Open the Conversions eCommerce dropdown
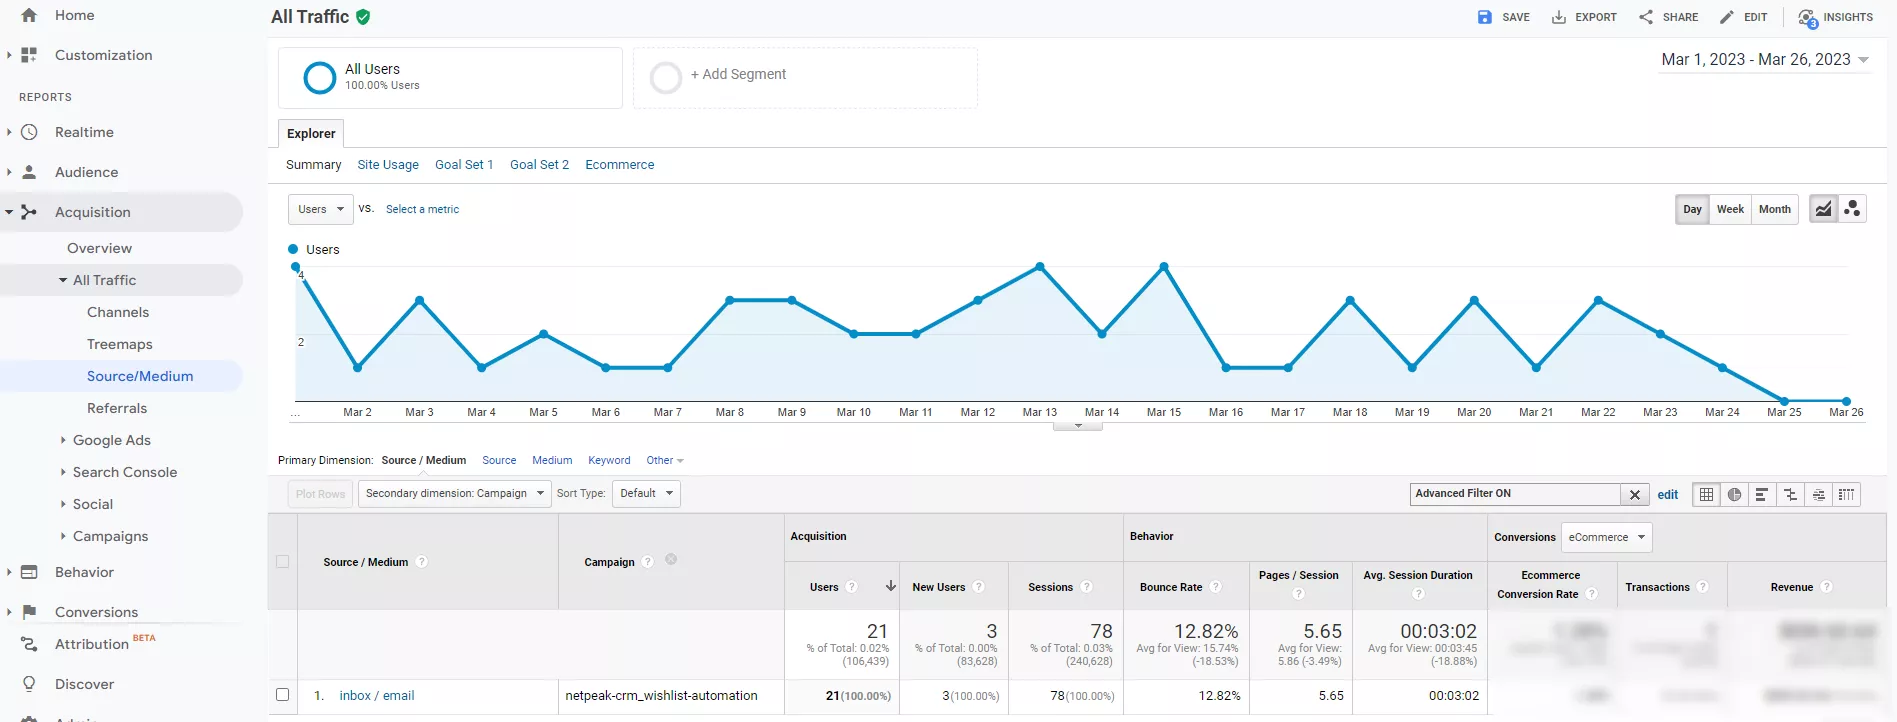The image size is (1897, 722). (1606, 537)
